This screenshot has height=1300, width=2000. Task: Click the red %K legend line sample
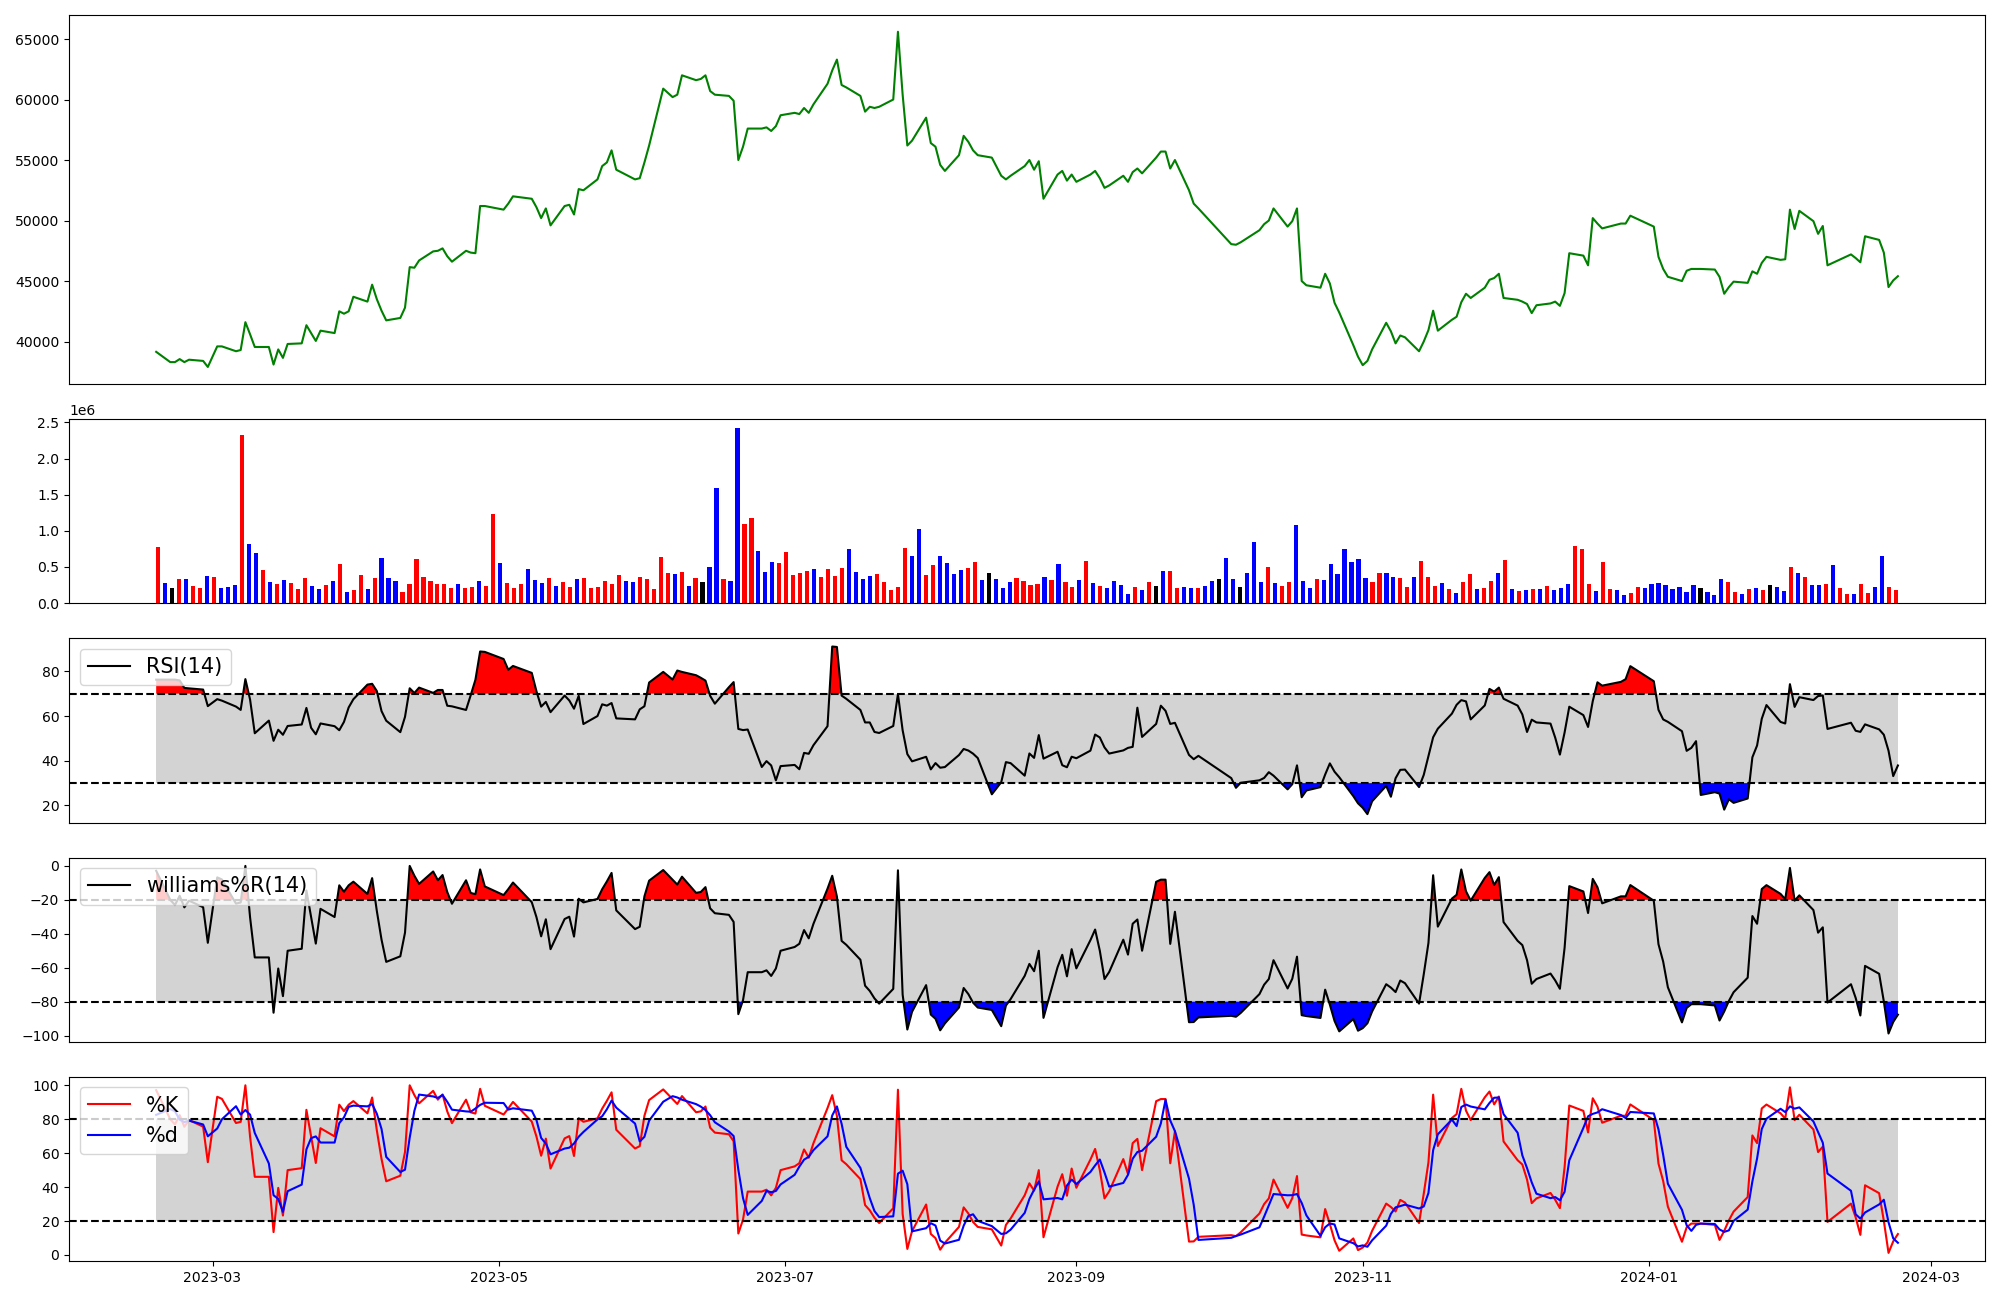click(110, 1105)
